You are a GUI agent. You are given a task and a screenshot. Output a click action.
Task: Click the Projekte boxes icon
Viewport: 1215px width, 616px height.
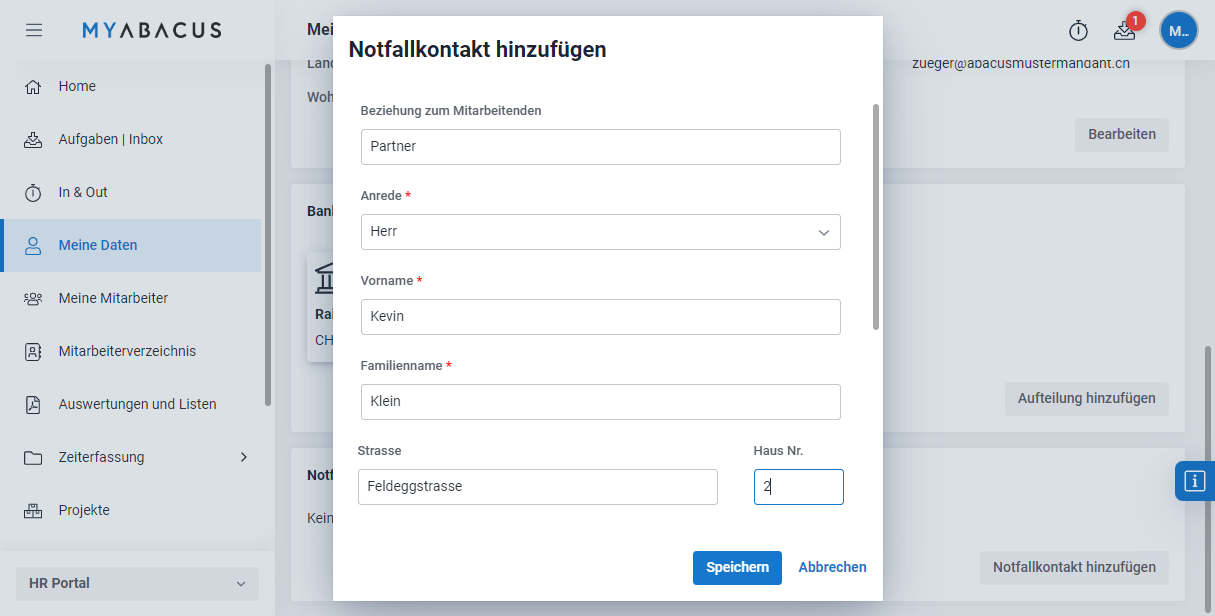[x=33, y=511]
